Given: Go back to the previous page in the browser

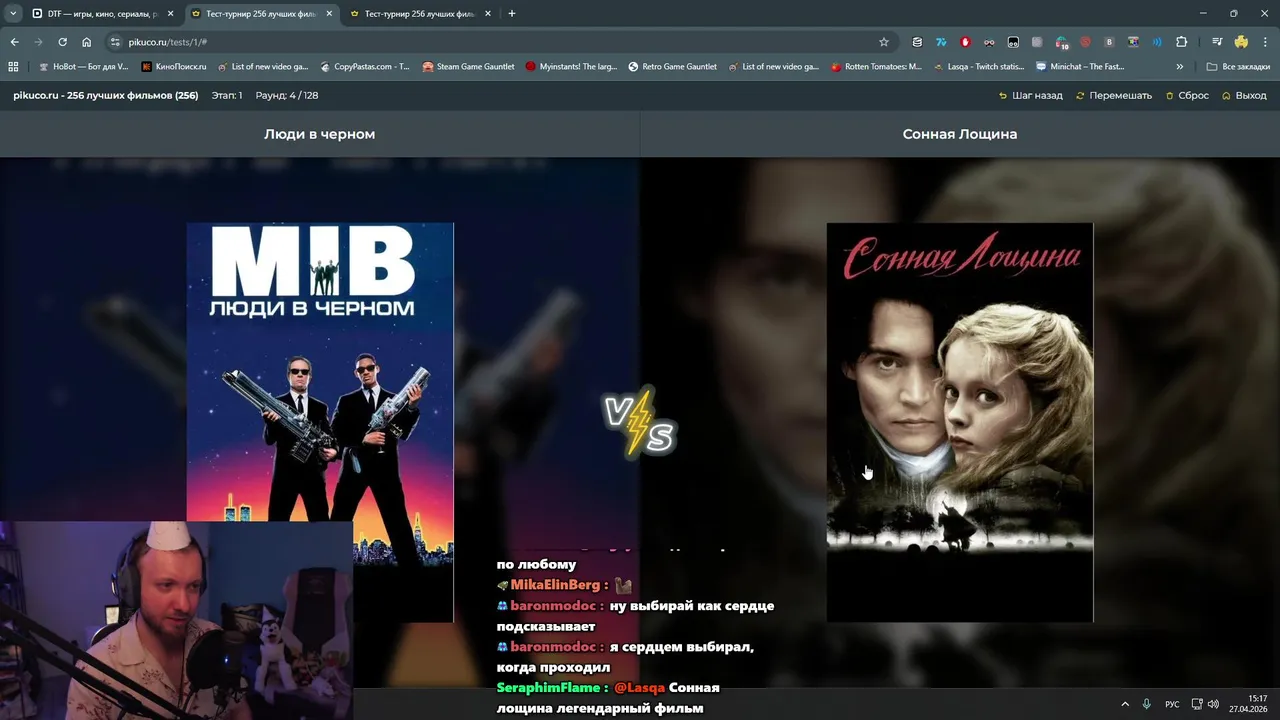Looking at the screenshot, I should click(14, 42).
